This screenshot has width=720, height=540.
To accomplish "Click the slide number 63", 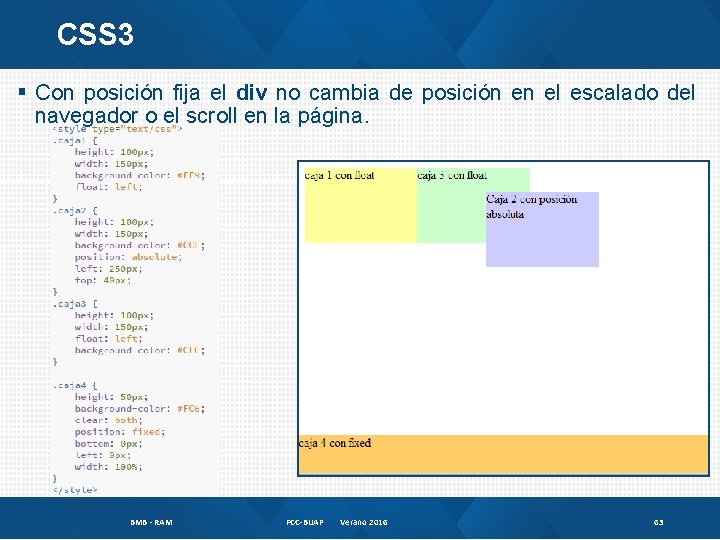I will pyautogui.click(x=658, y=522).
